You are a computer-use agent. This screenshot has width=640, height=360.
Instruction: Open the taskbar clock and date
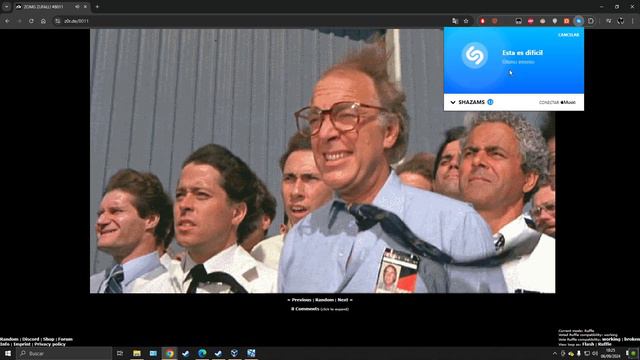[610, 353]
